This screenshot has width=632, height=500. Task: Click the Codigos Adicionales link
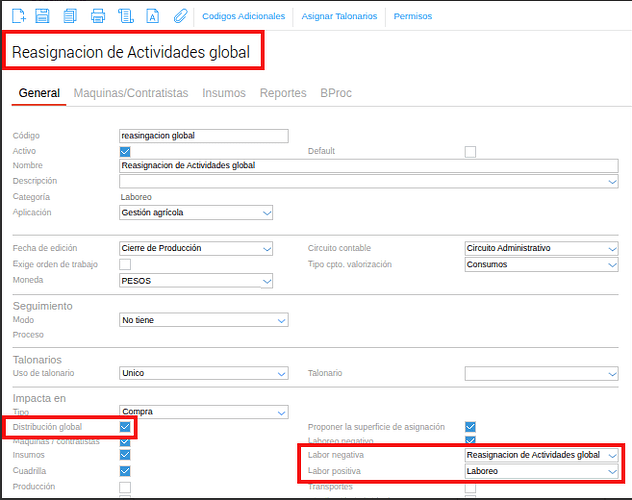pos(243,17)
